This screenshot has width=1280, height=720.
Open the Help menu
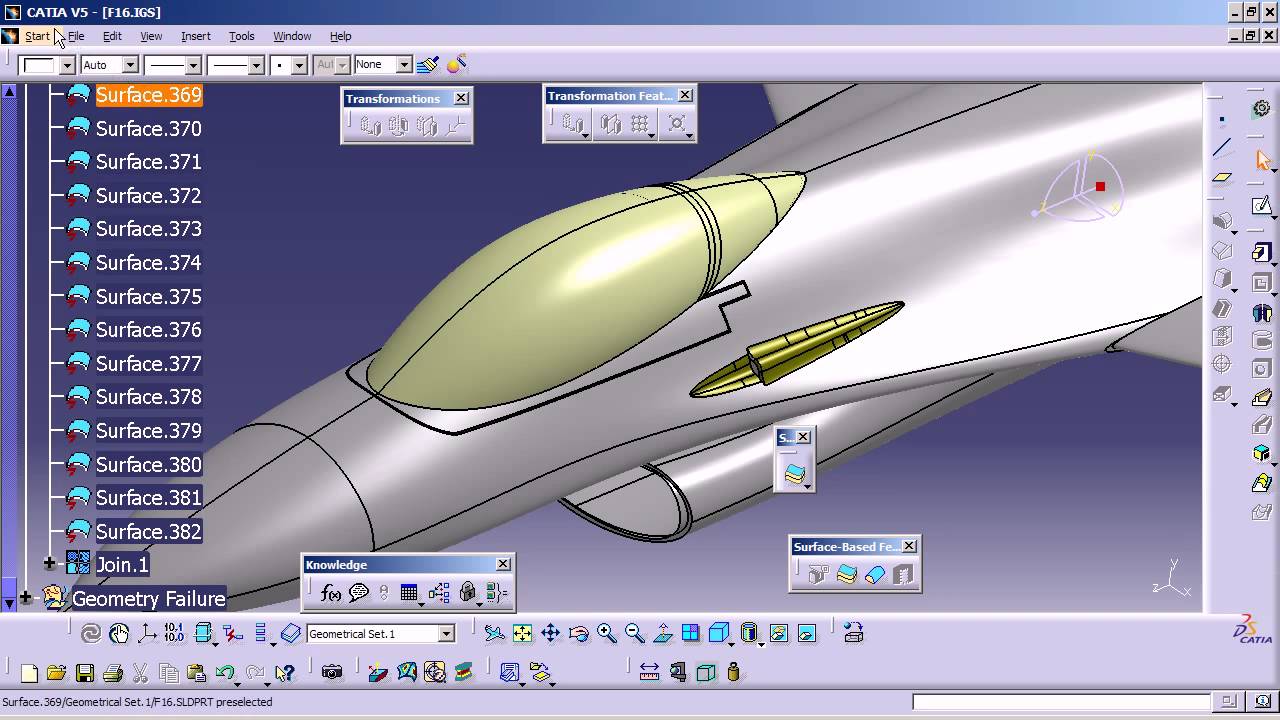pyautogui.click(x=341, y=36)
